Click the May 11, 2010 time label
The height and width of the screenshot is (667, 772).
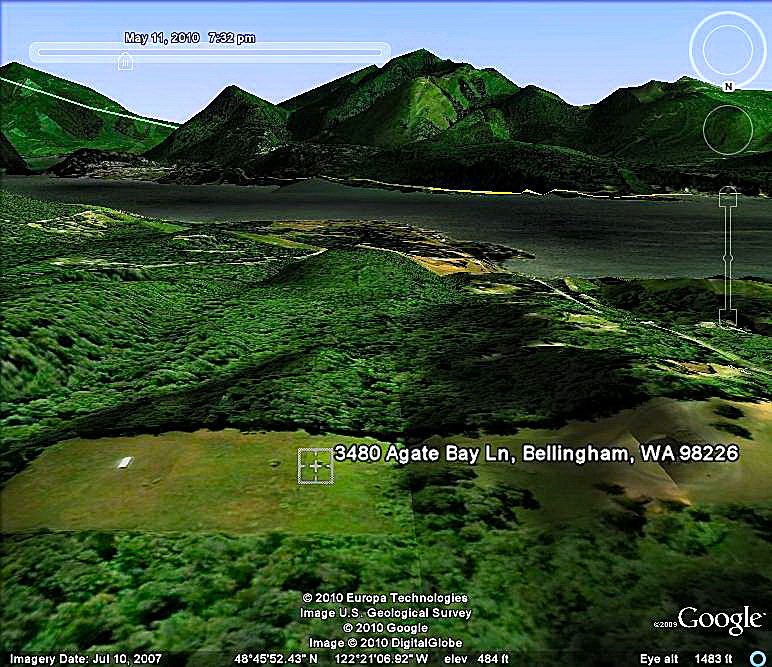(162, 38)
